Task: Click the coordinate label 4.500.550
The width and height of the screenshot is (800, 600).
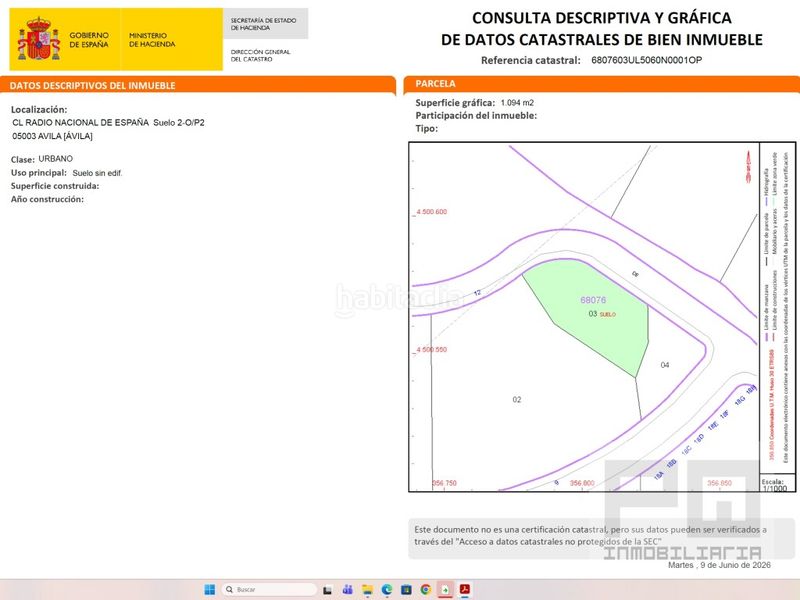Action: [432, 349]
